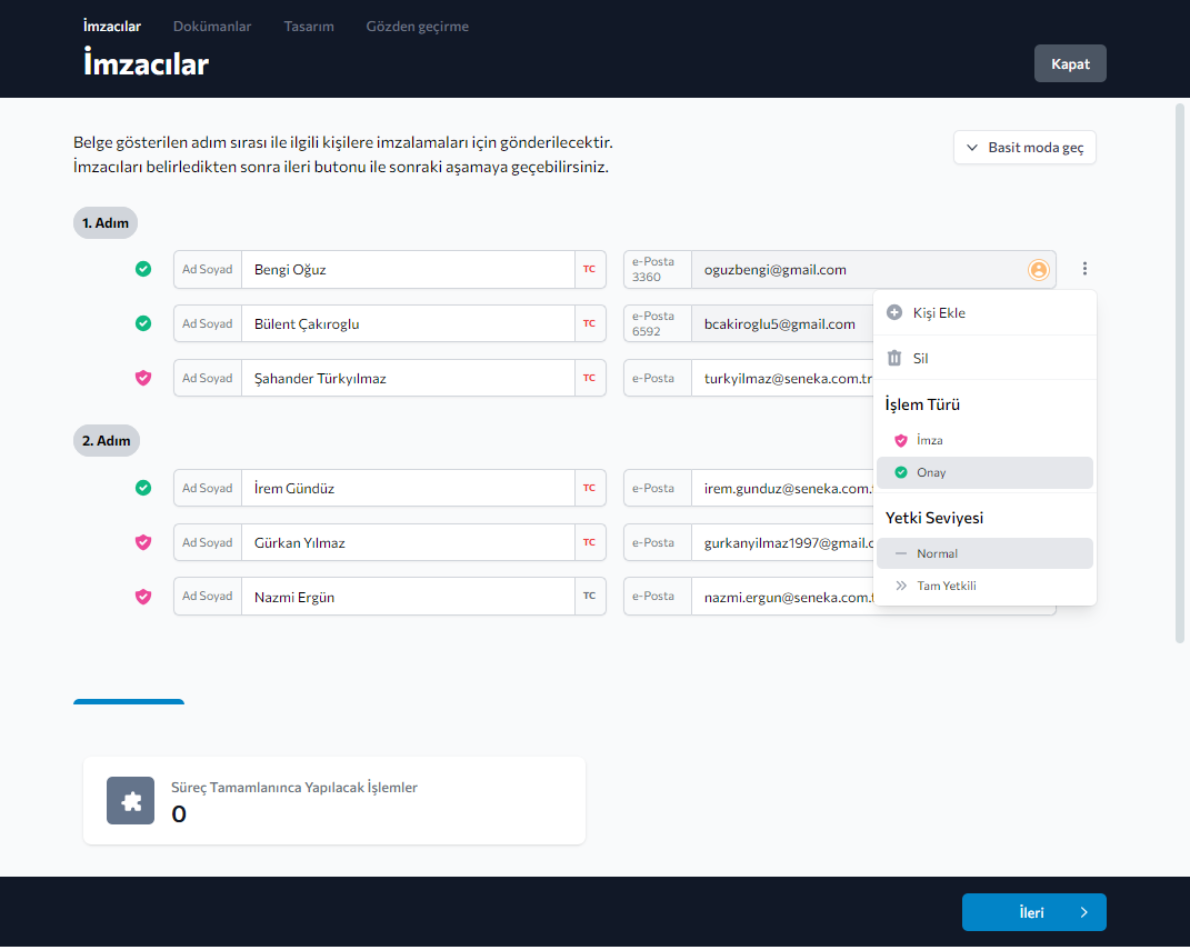This screenshot has width=1190, height=947.
Task: Click the green approval icon beside Bülent Çakıroglu
Action: pos(143,323)
